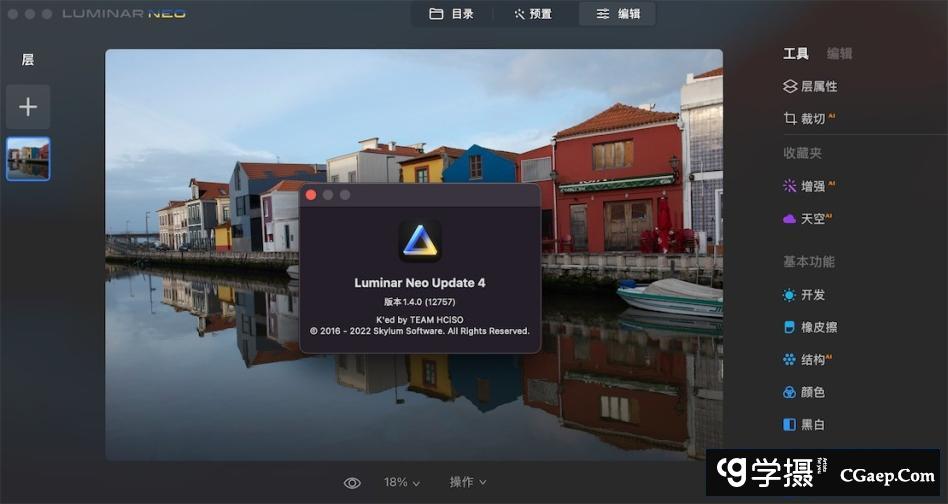Select the Edits (编辑) panel tab on right
948x504 pixels.
pos(840,54)
